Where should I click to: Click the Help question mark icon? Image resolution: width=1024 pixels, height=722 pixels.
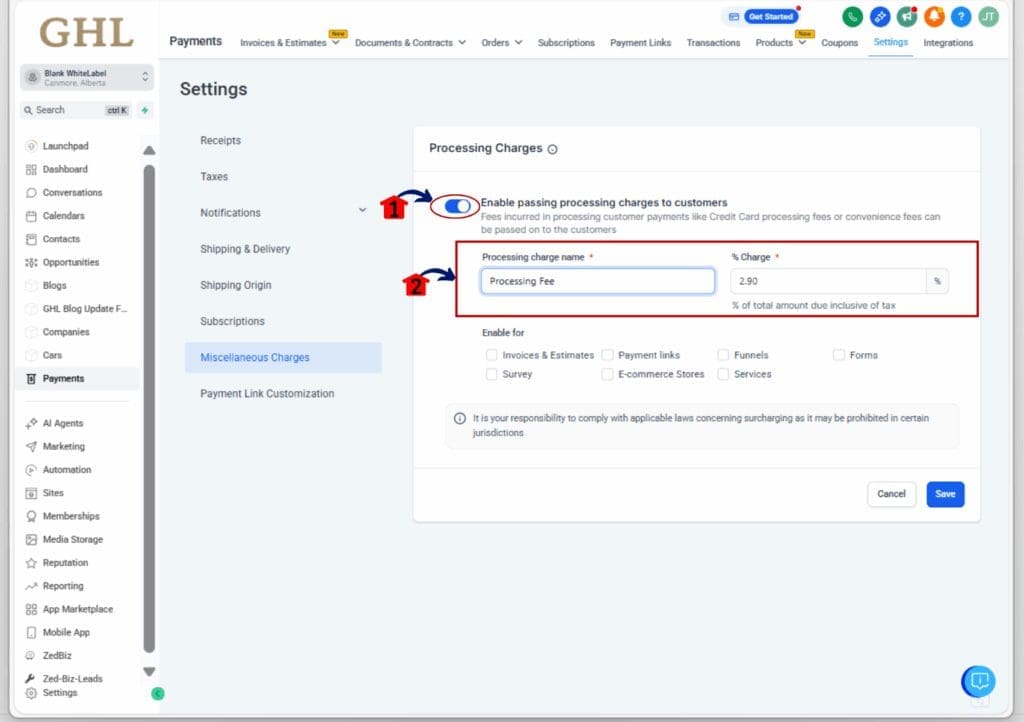(x=960, y=17)
